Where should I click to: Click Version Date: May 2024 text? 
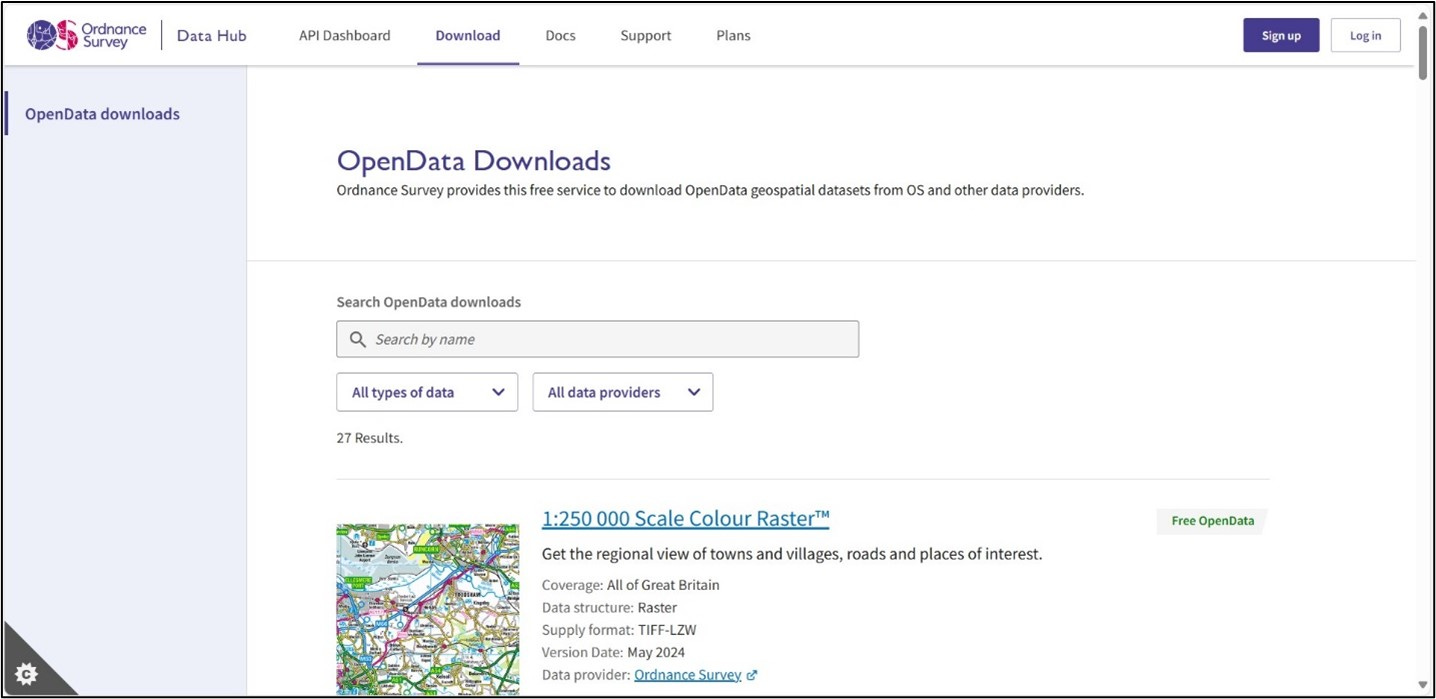(x=614, y=652)
